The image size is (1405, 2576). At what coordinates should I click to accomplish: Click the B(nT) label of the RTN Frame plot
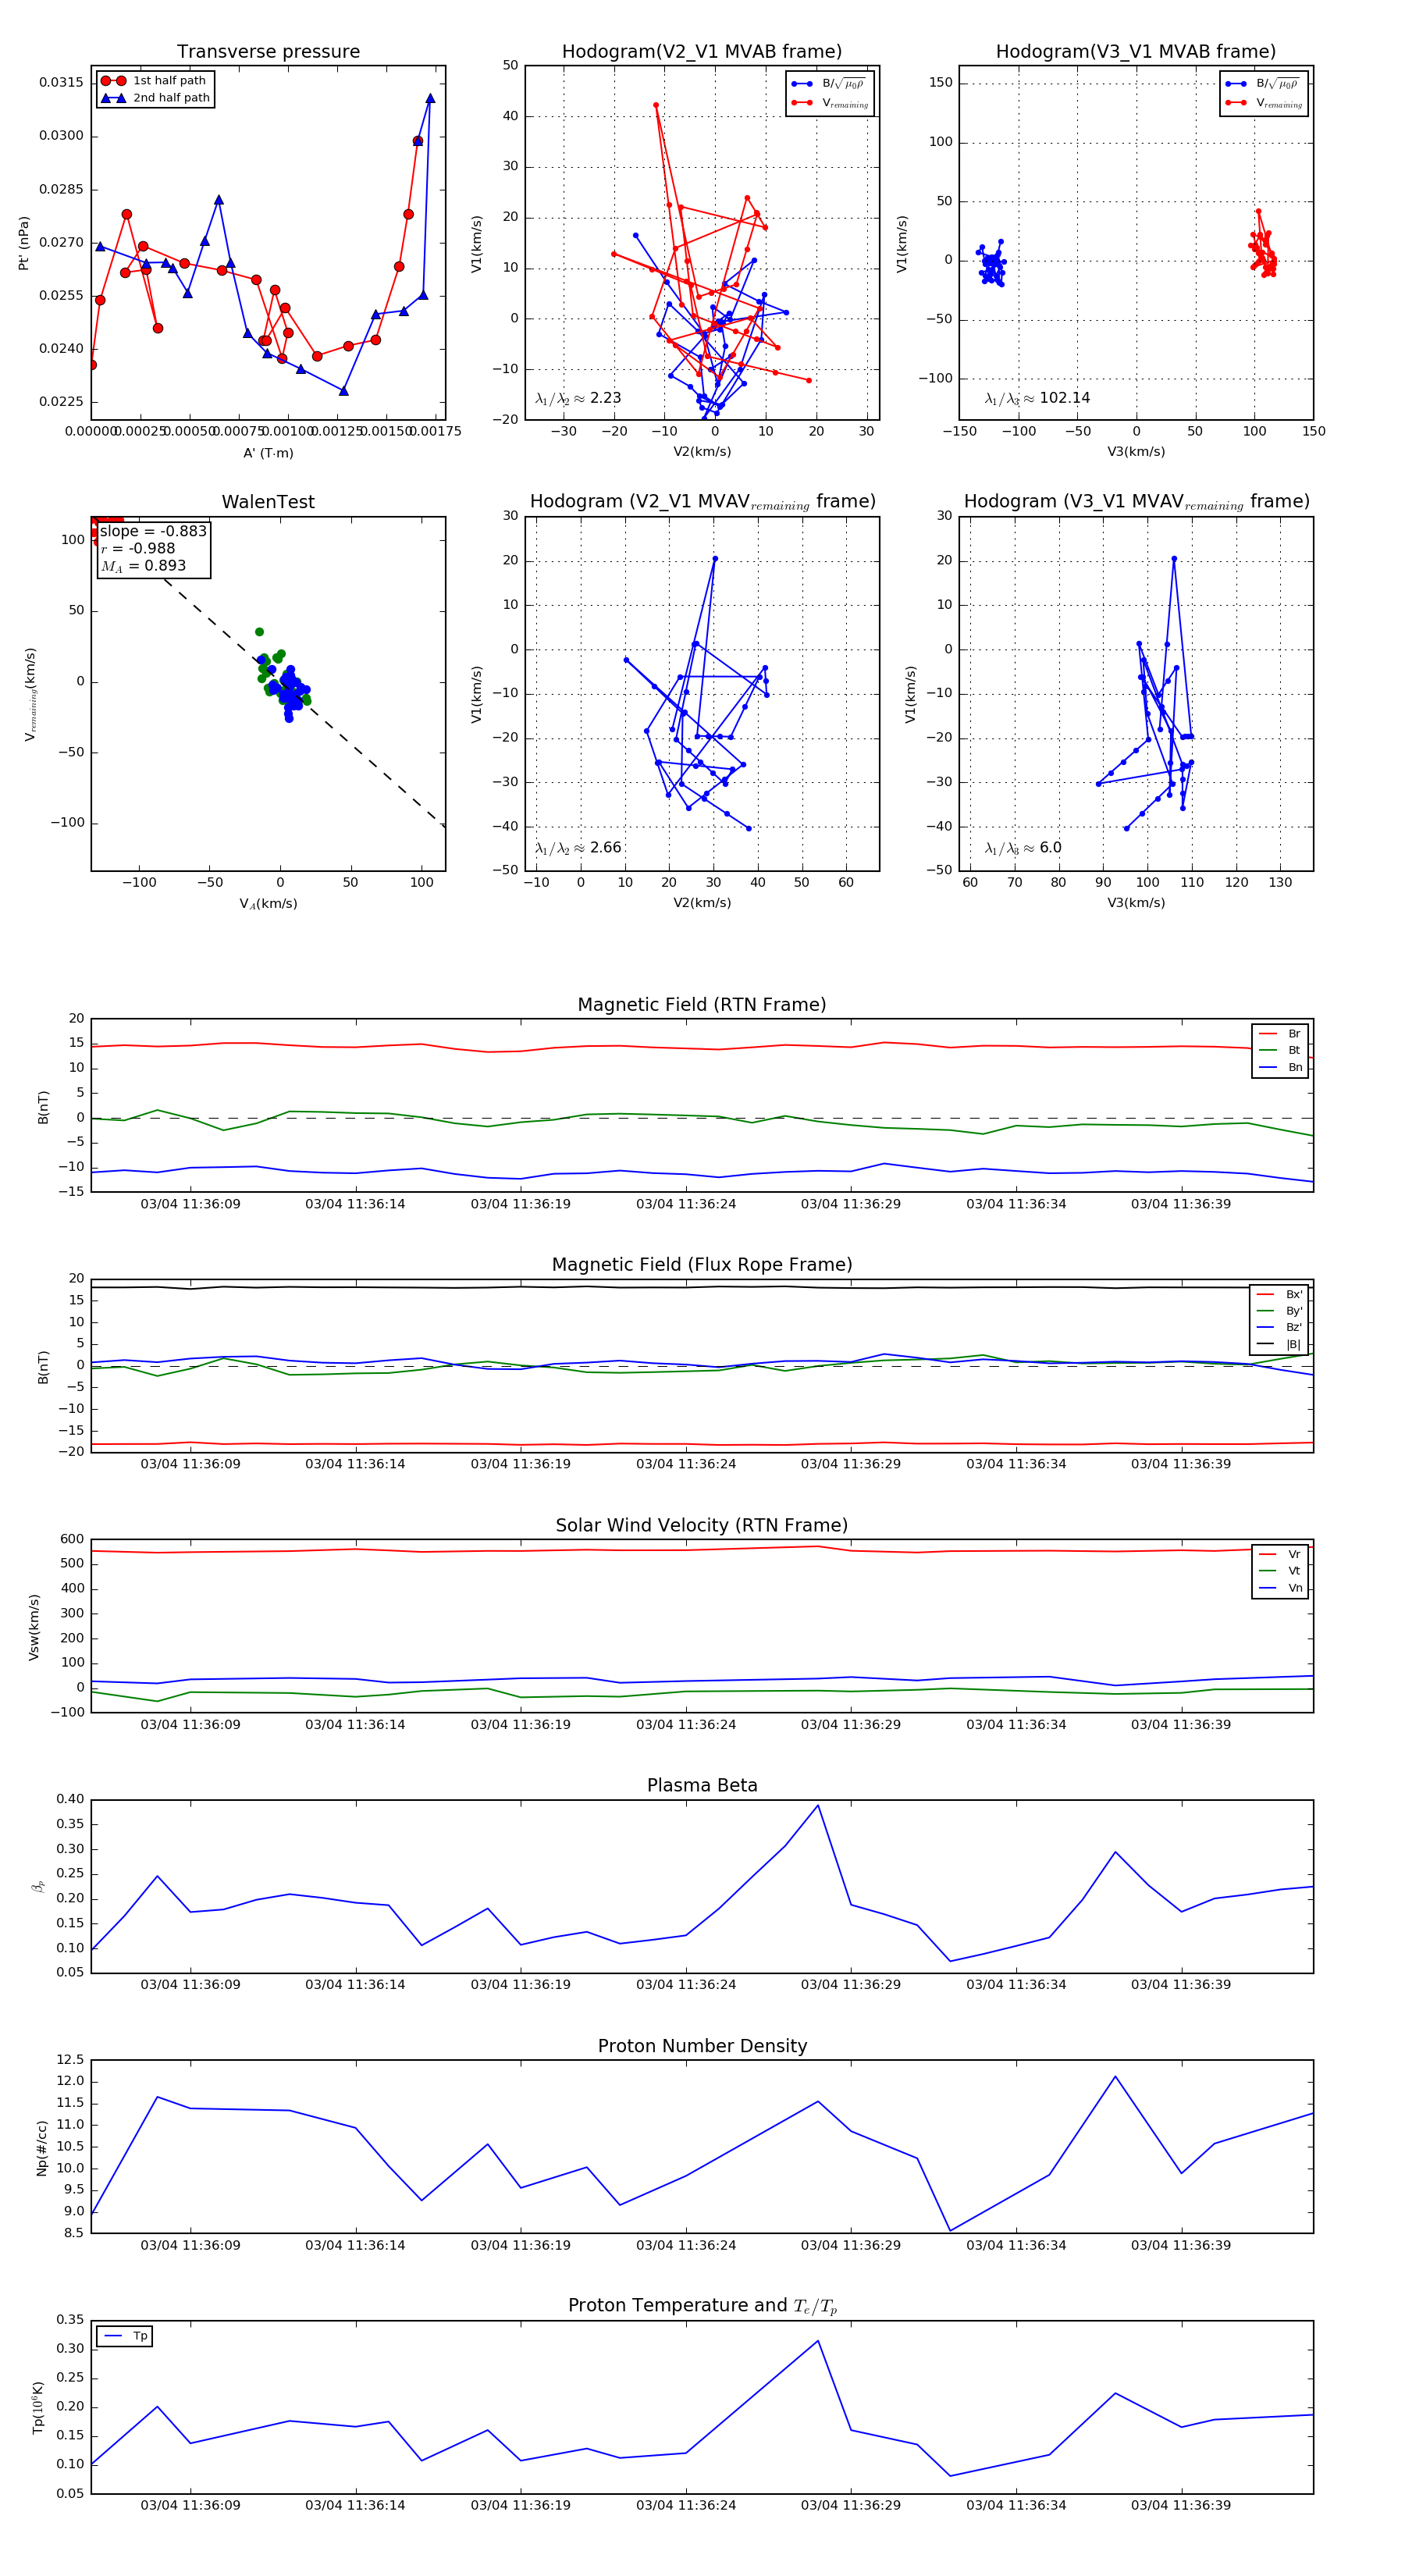[x=42, y=1107]
